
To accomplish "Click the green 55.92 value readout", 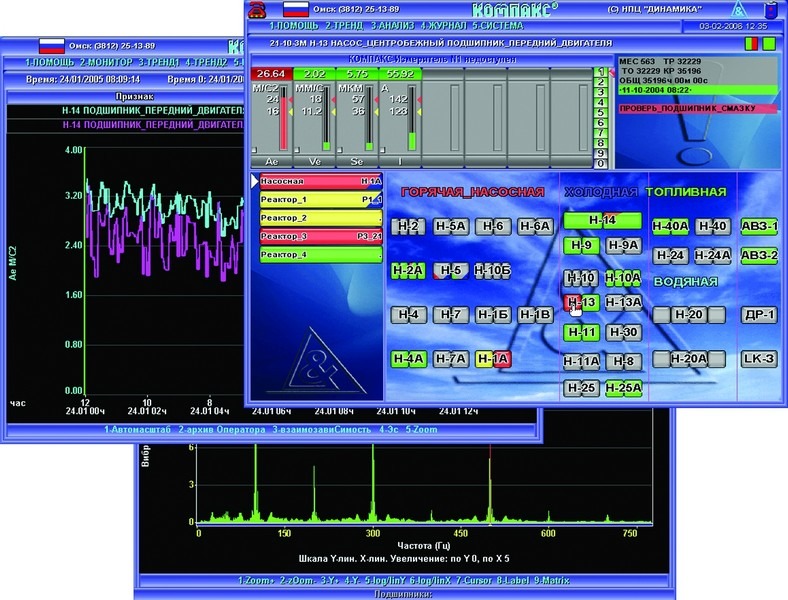I will point(401,74).
